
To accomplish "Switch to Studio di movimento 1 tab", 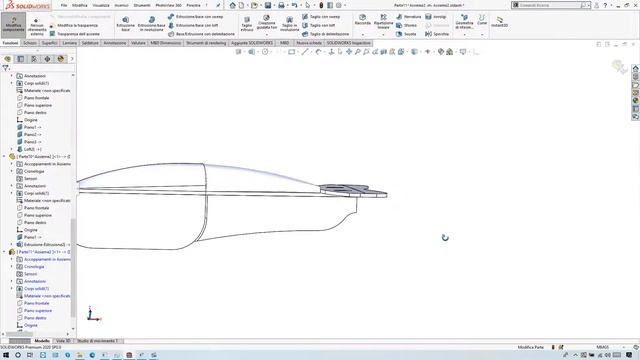I will [98, 341].
